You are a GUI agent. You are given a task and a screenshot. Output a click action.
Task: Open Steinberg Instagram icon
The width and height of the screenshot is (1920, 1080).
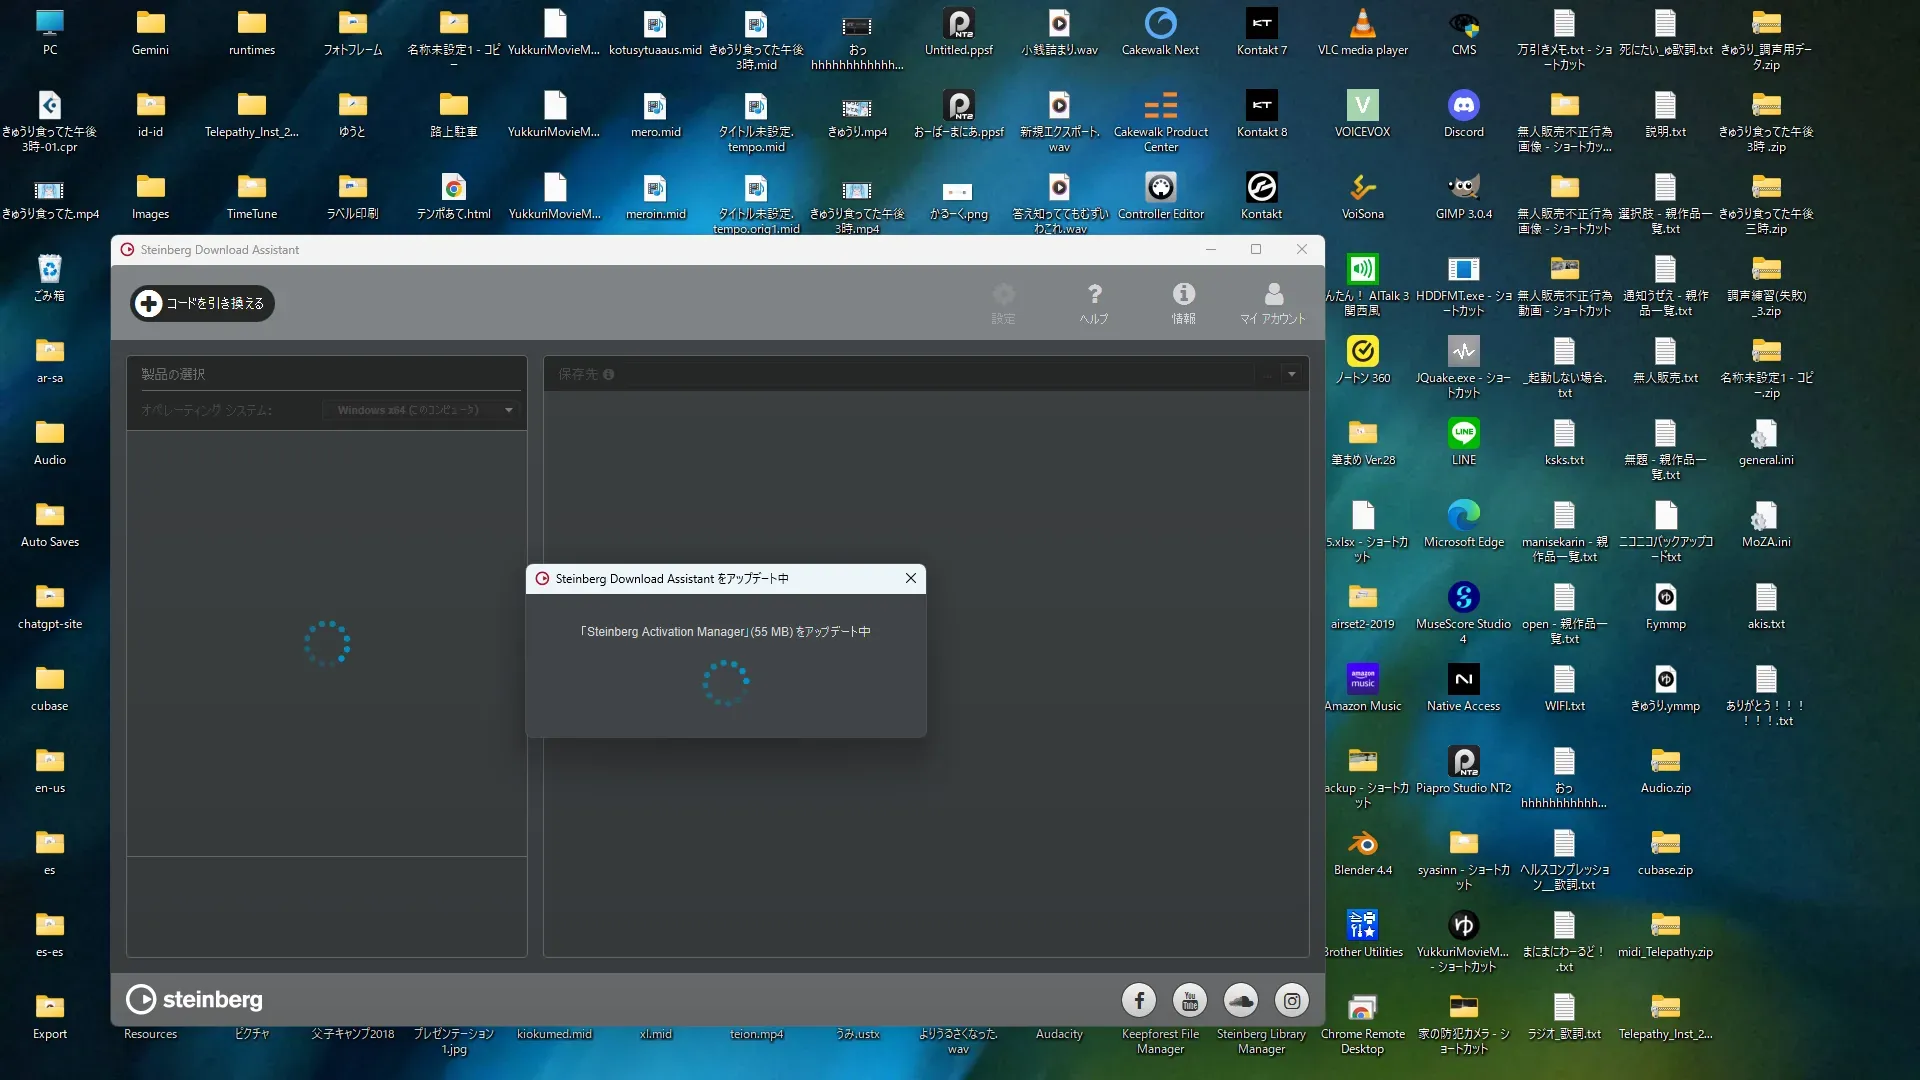pos(1292,1000)
